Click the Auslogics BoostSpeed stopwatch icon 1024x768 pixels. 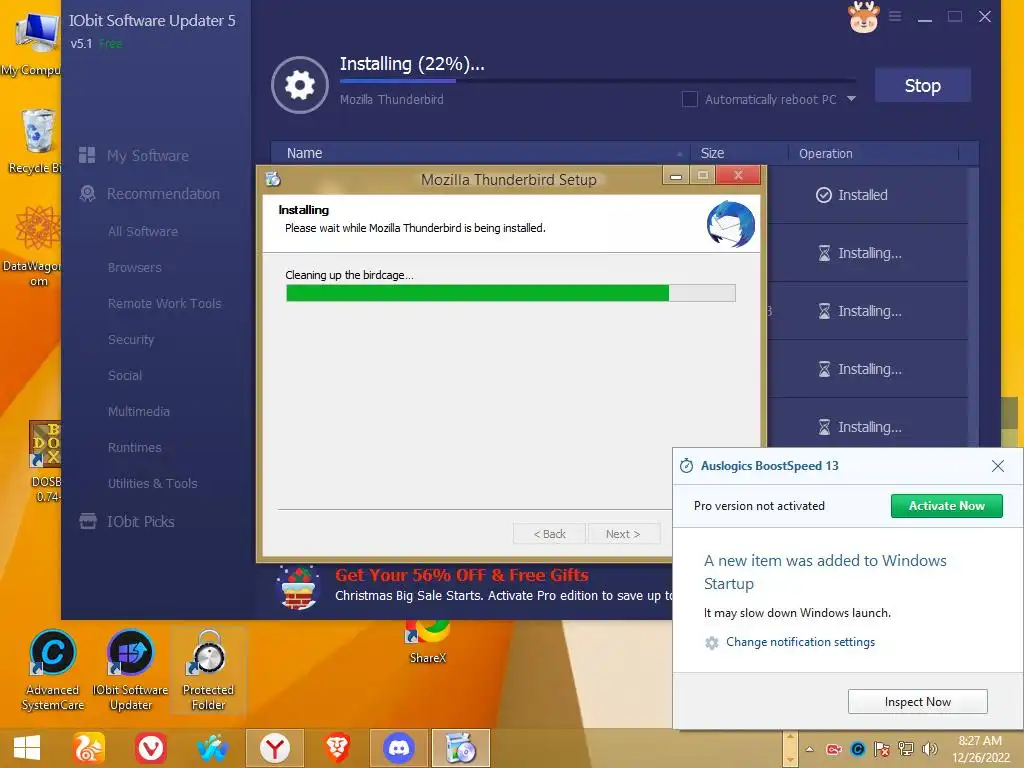click(686, 466)
